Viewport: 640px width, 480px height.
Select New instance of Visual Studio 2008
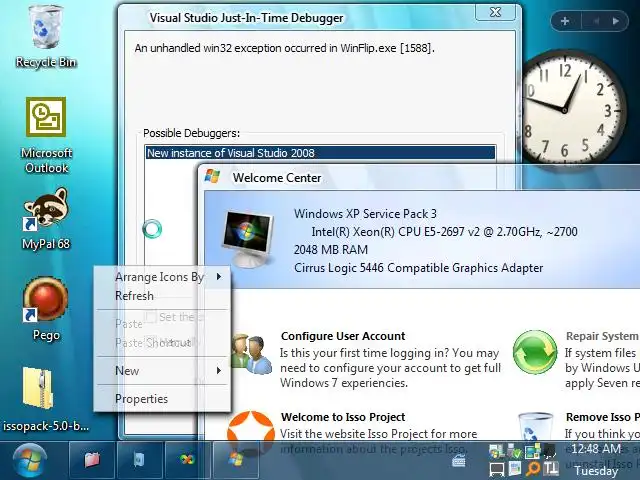point(321,153)
